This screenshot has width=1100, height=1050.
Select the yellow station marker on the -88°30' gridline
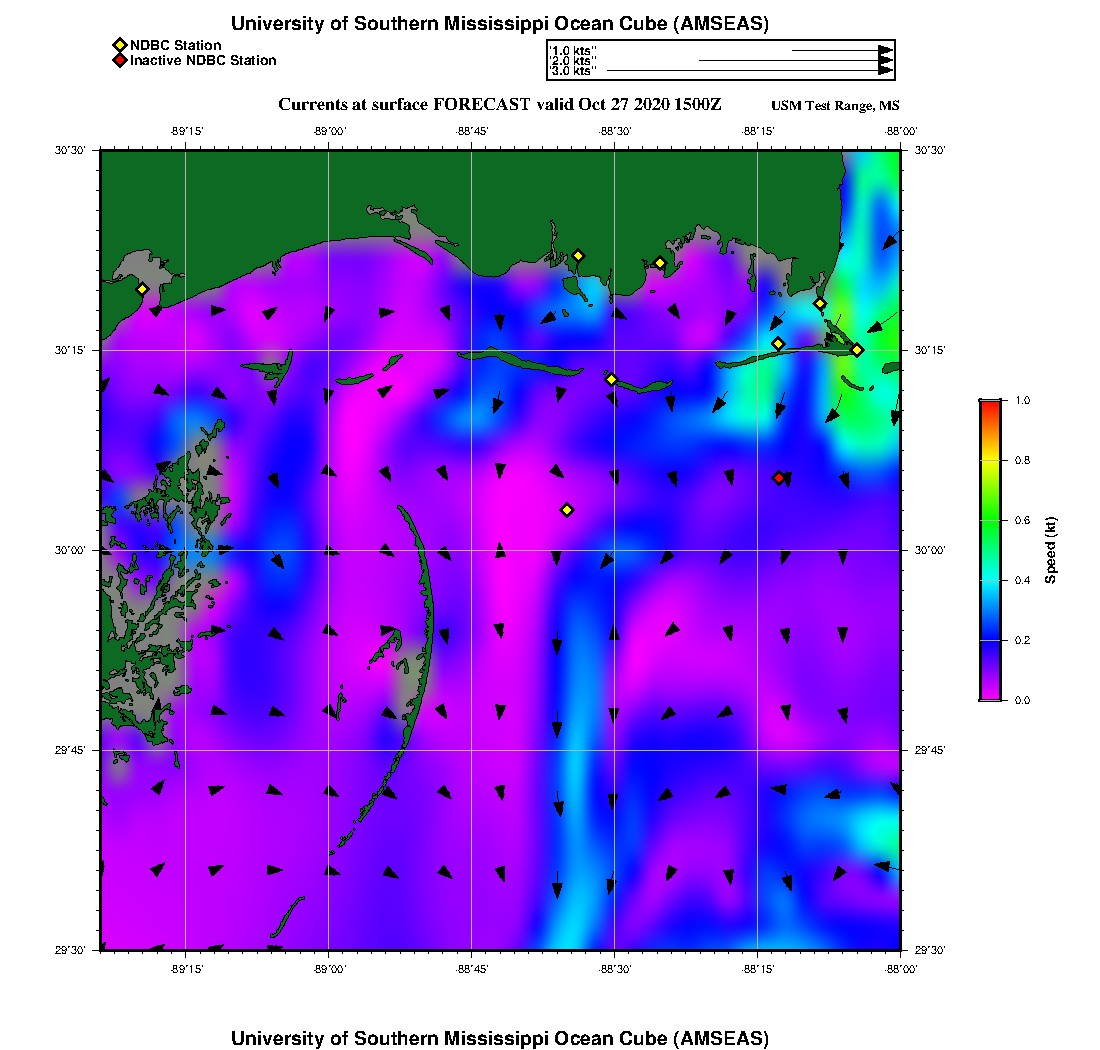tap(611, 379)
